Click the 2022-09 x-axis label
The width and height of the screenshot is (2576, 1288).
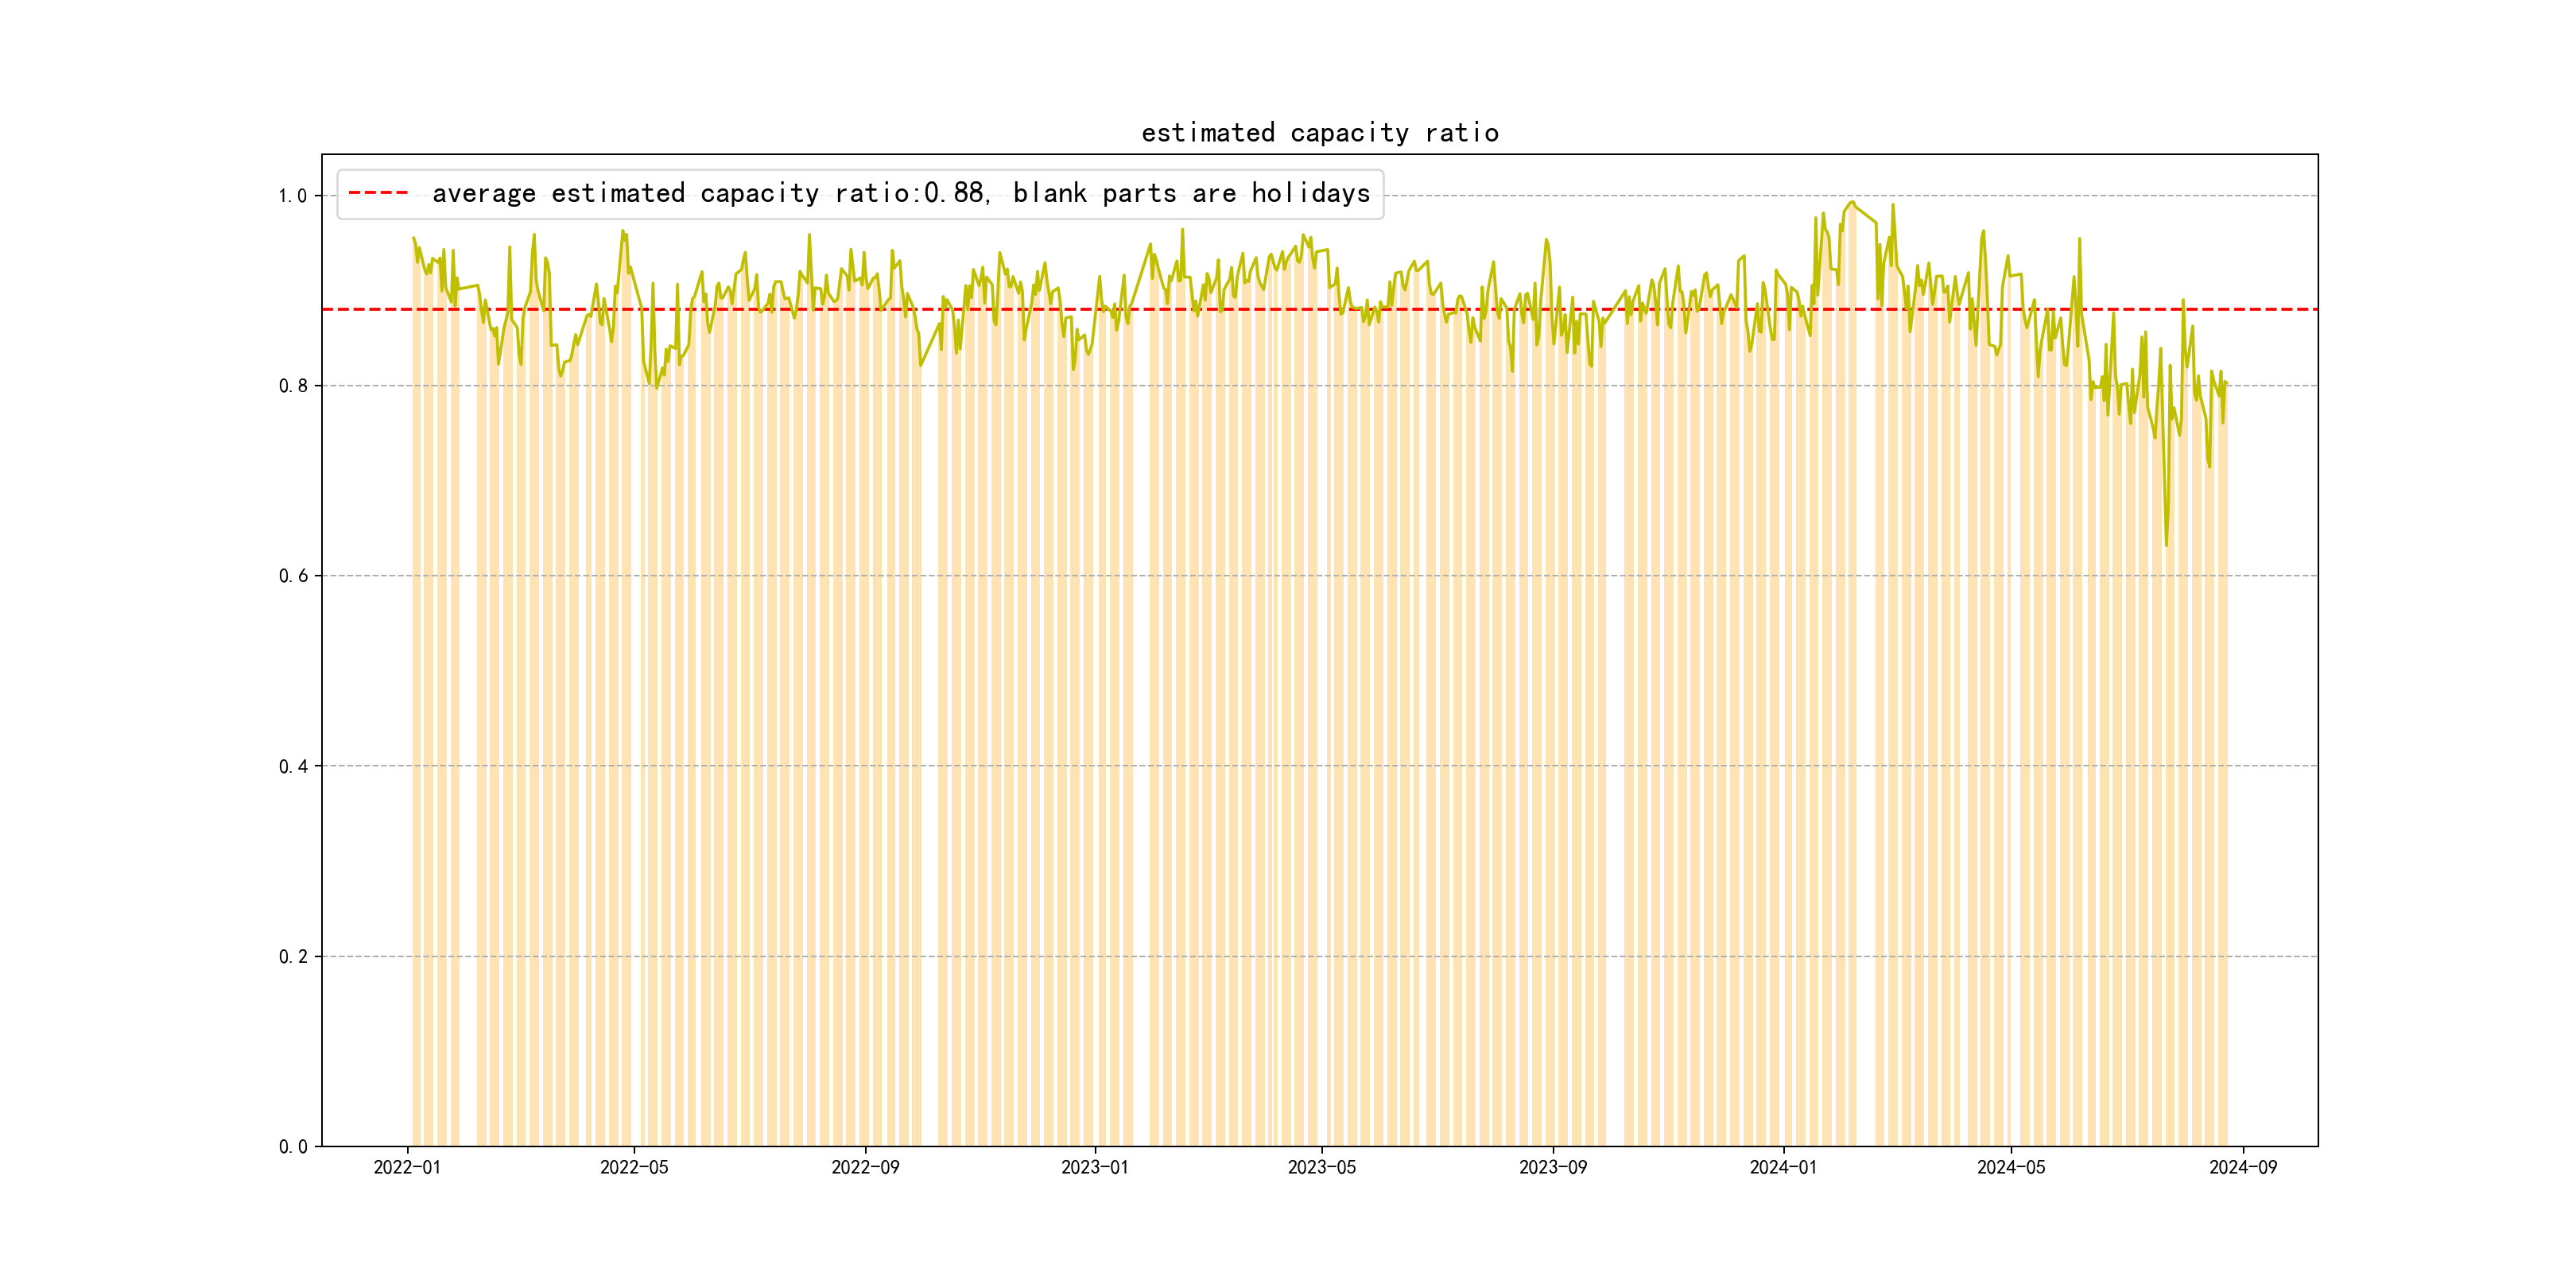click(865, 1167)
